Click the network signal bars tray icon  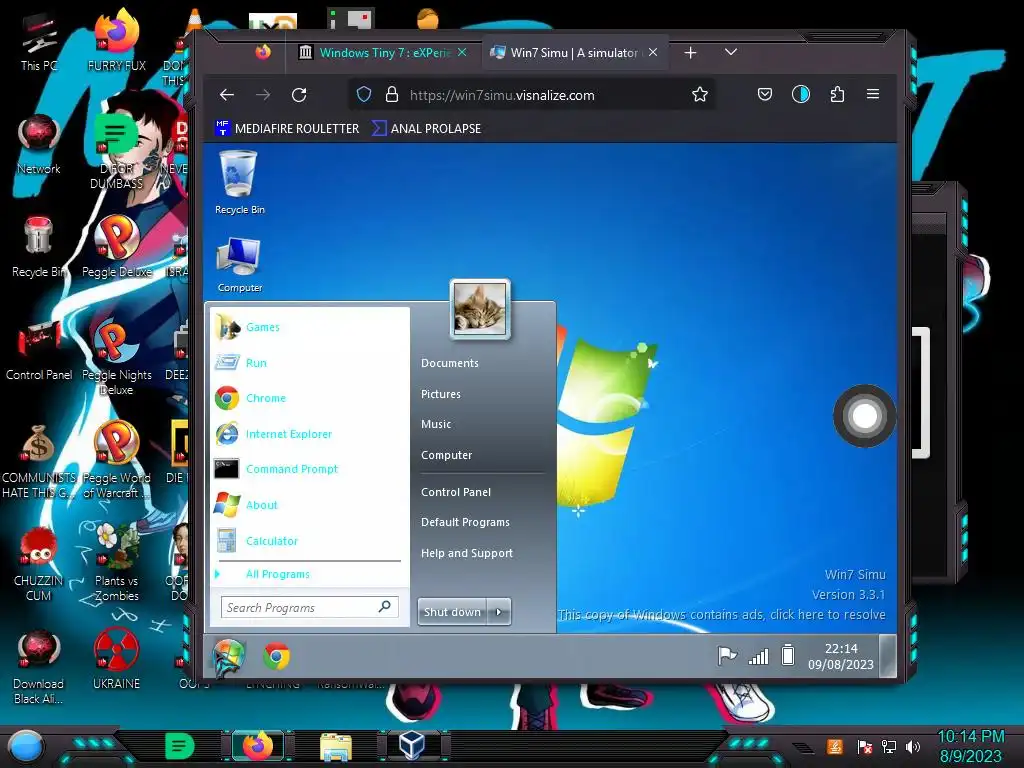[x=758, y=656]
